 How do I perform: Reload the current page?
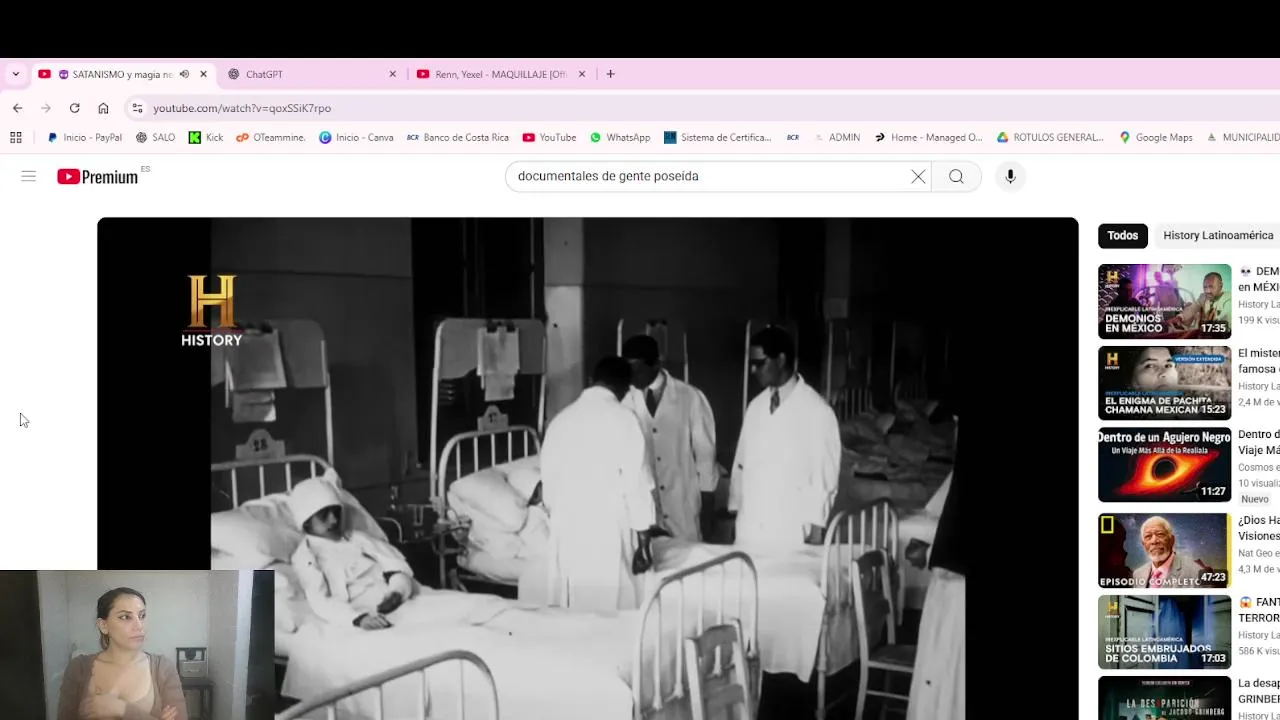coord(74,108)
